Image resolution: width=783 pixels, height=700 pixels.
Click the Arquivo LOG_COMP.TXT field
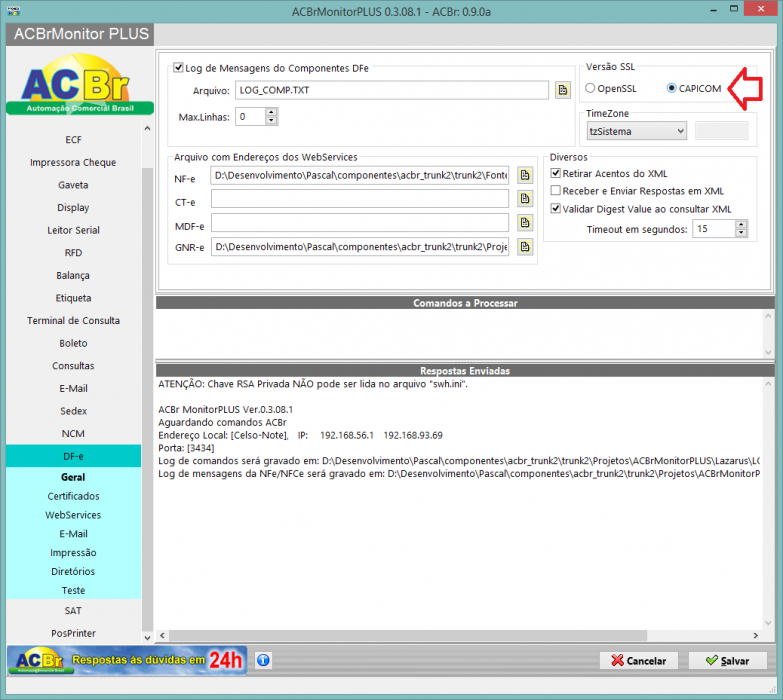pyautogui.click(x=392, y=90)
